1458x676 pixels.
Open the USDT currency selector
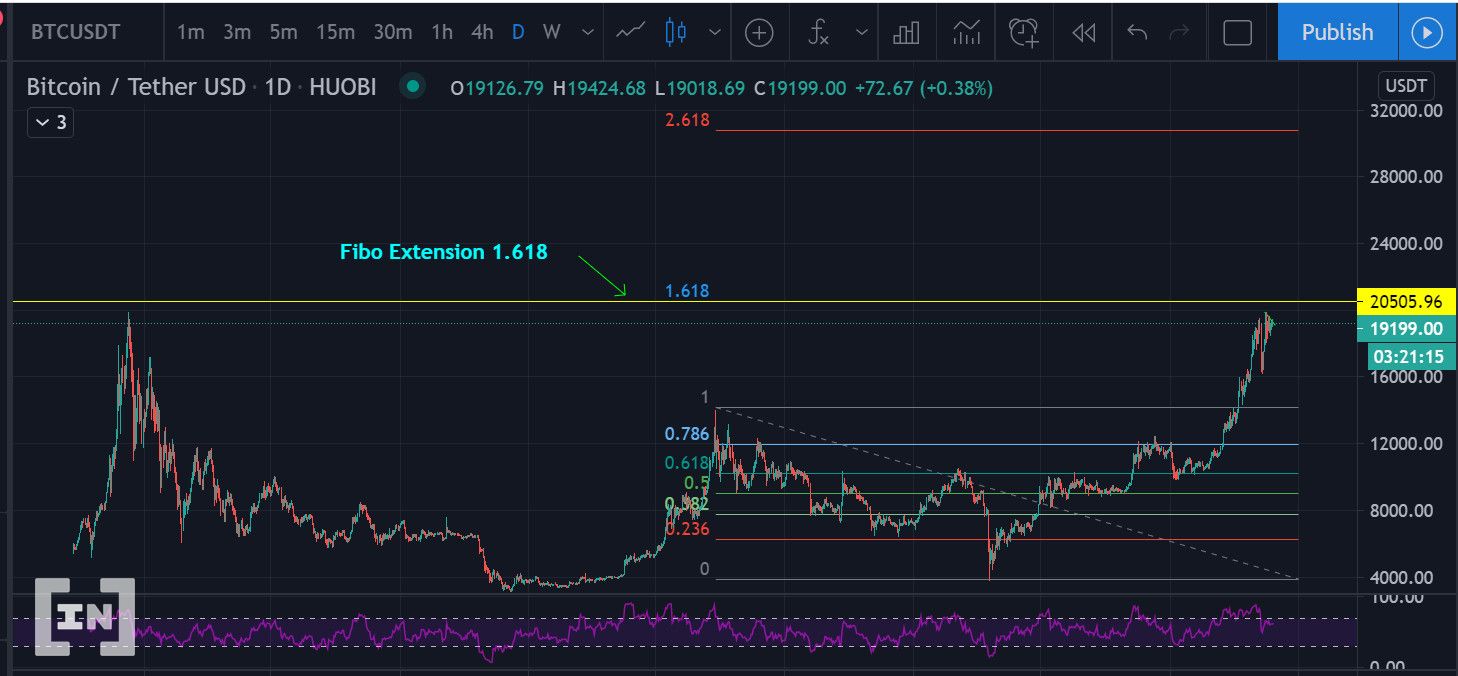coord(1405,86)
